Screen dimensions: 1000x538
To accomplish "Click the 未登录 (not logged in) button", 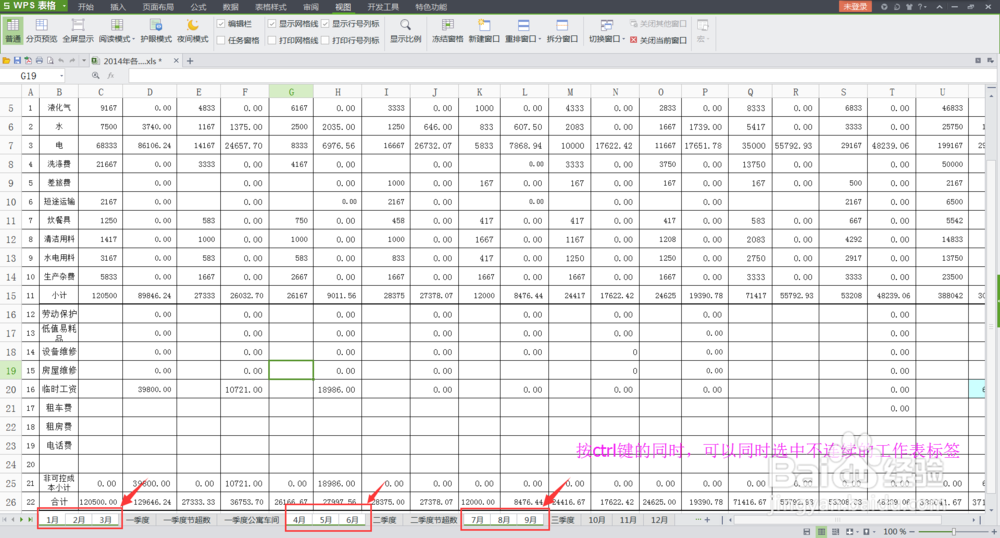I will click(855, 6).
